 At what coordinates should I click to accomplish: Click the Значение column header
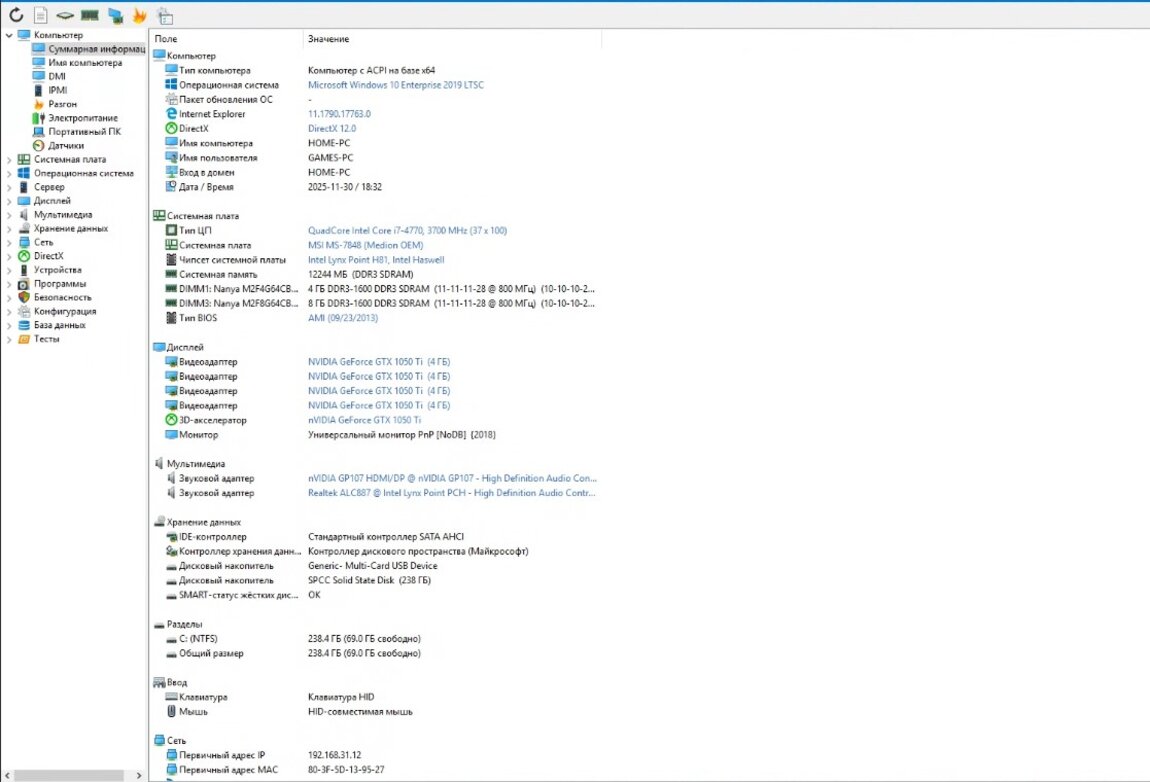328,39
